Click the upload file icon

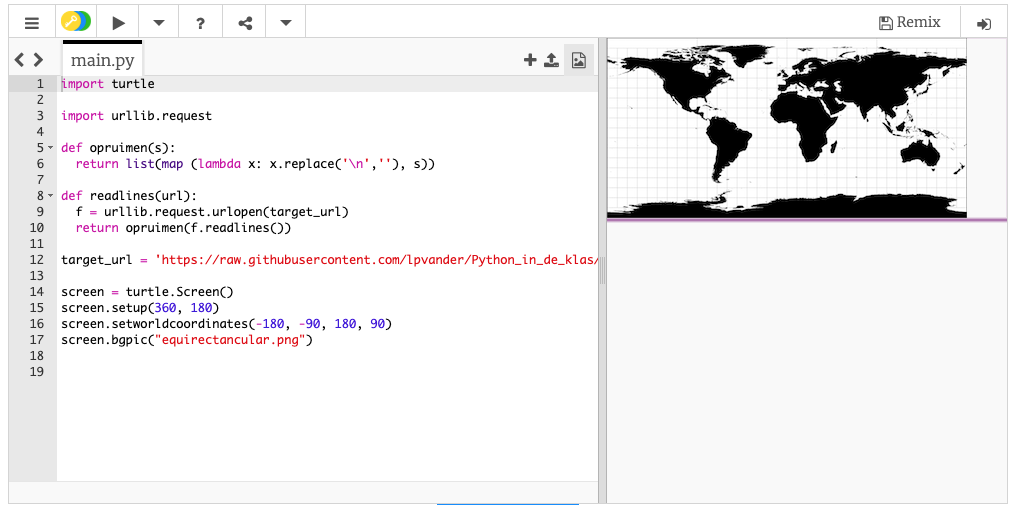[x=552, y=60]
